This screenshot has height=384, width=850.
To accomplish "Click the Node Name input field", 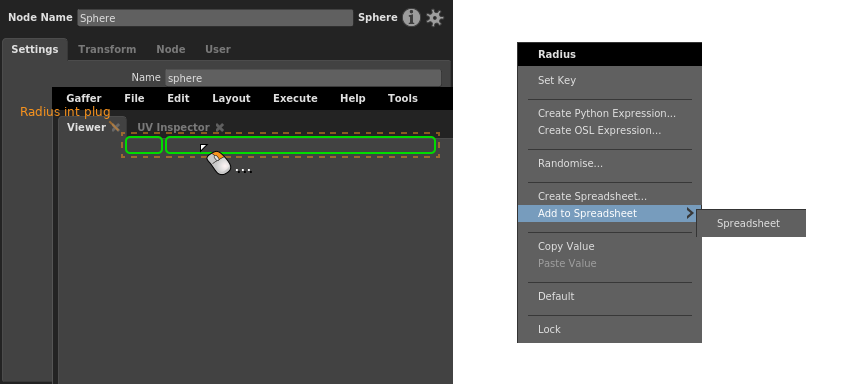I will coord(215,18).
